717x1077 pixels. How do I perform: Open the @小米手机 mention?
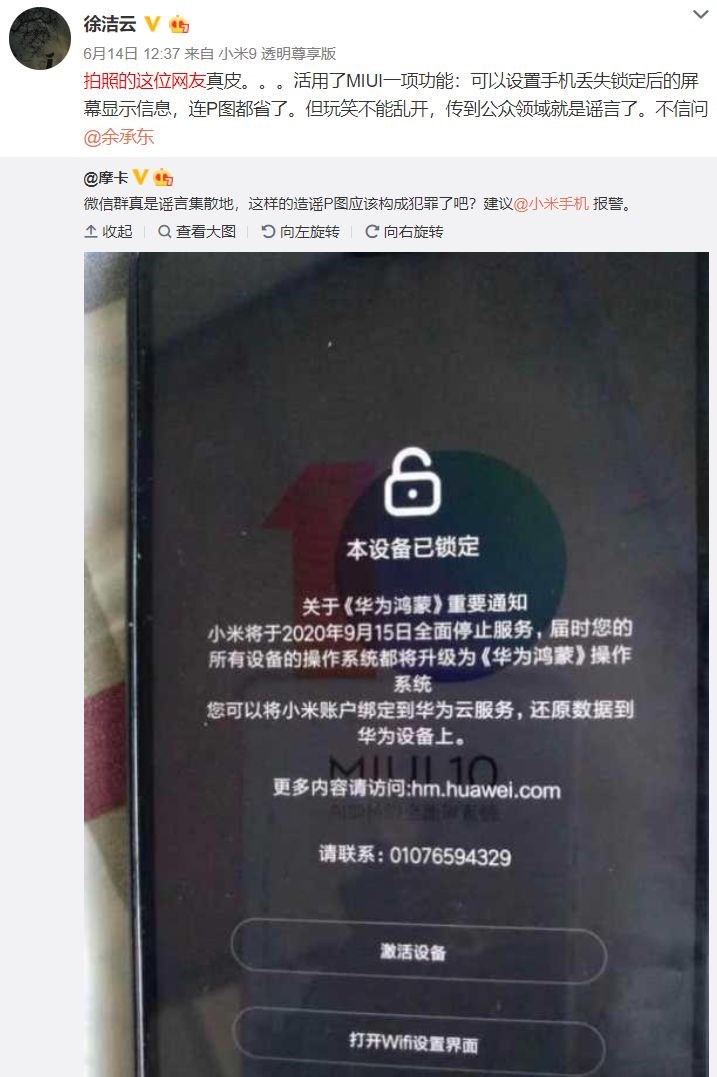click(x=551, y=203)
